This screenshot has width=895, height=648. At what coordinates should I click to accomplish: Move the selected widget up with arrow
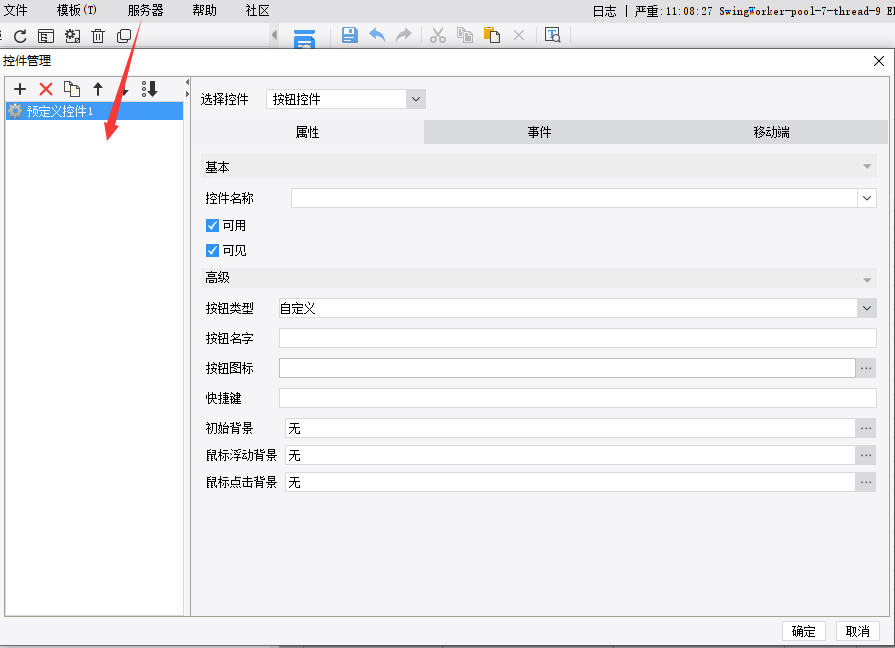click(98, 89)
